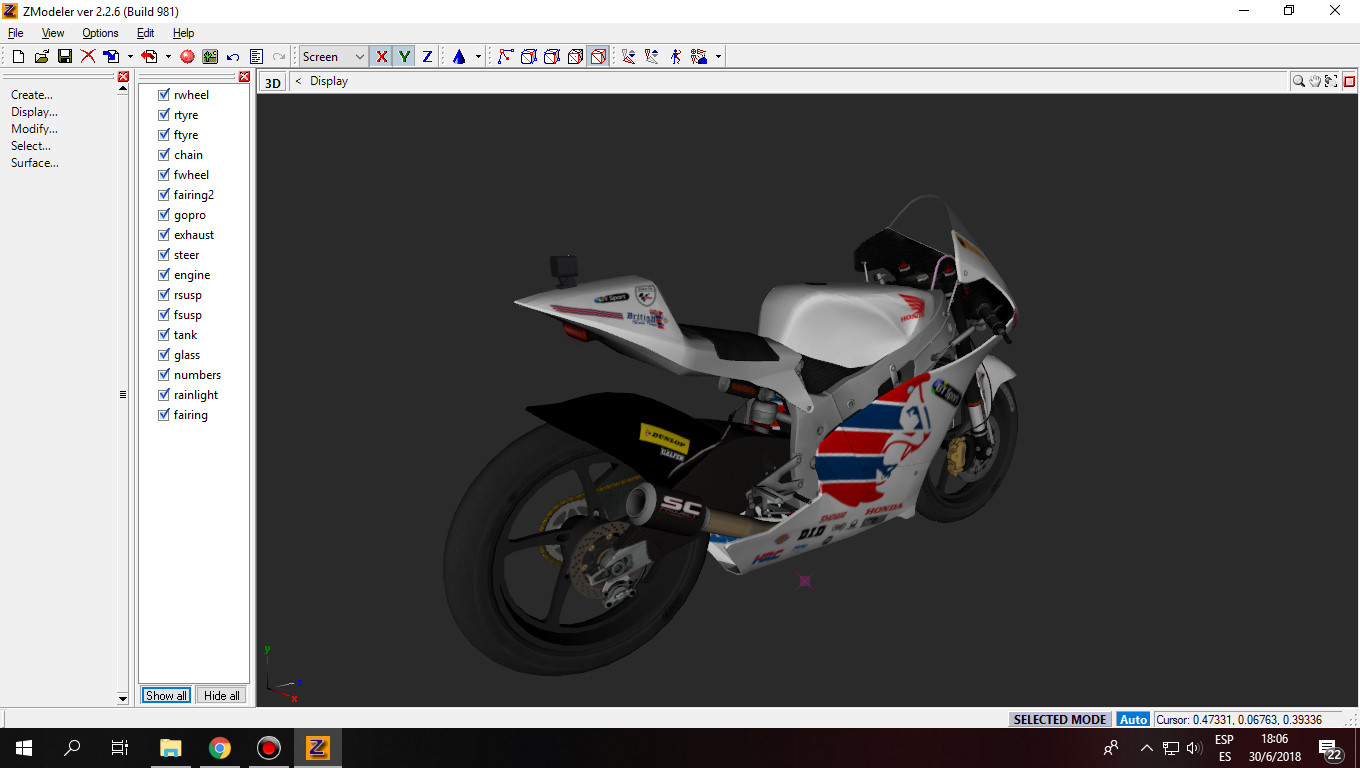Screen dimensions: 1360x768
Task: Open the Options menu
Action: (100, 33)
